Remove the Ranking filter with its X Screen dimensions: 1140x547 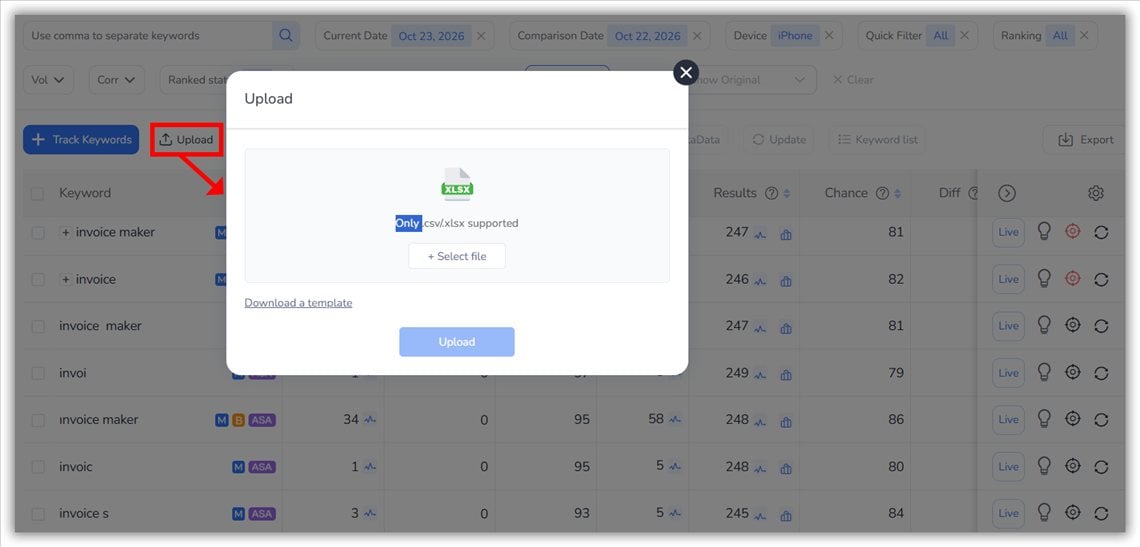[1084, 36]
